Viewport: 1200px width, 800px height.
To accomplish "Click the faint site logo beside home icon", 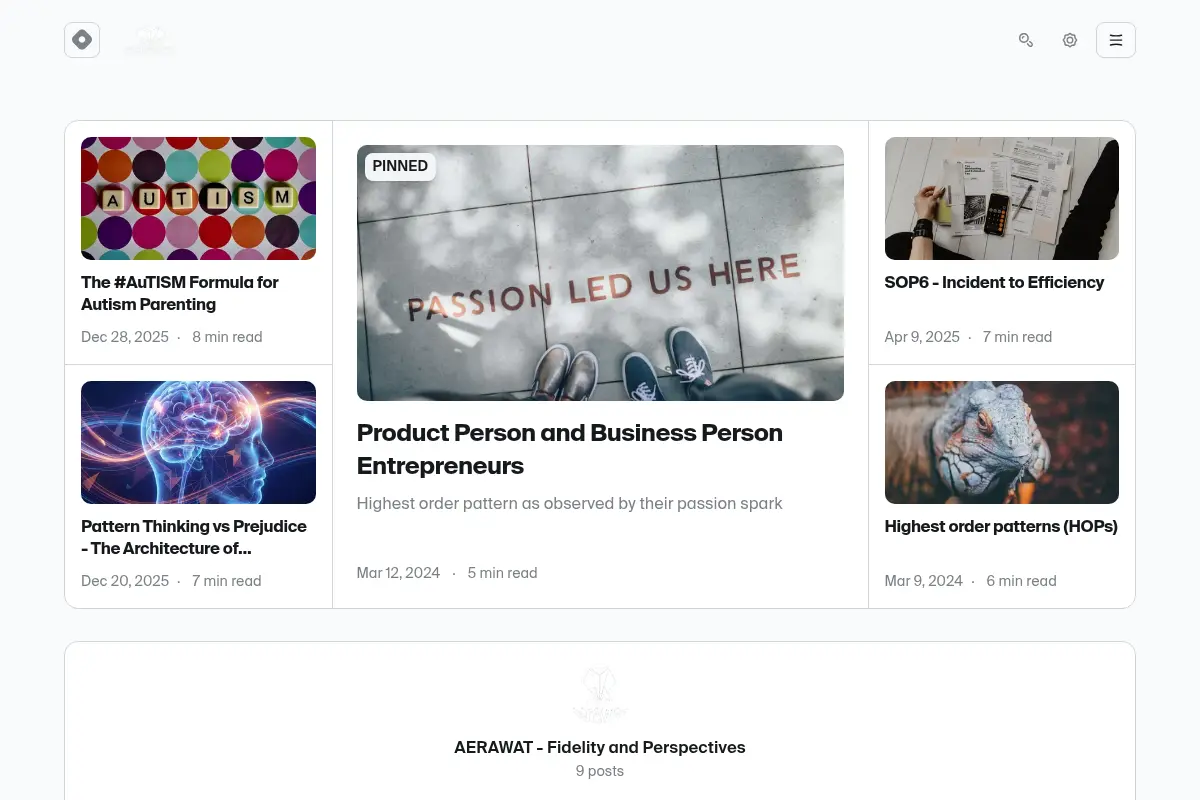I will click(150, 42).
